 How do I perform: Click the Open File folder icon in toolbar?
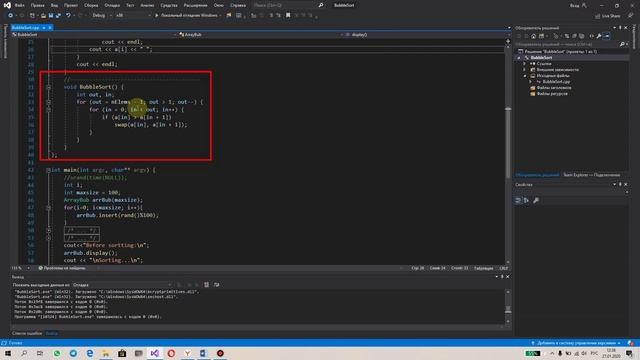[43, 16]
